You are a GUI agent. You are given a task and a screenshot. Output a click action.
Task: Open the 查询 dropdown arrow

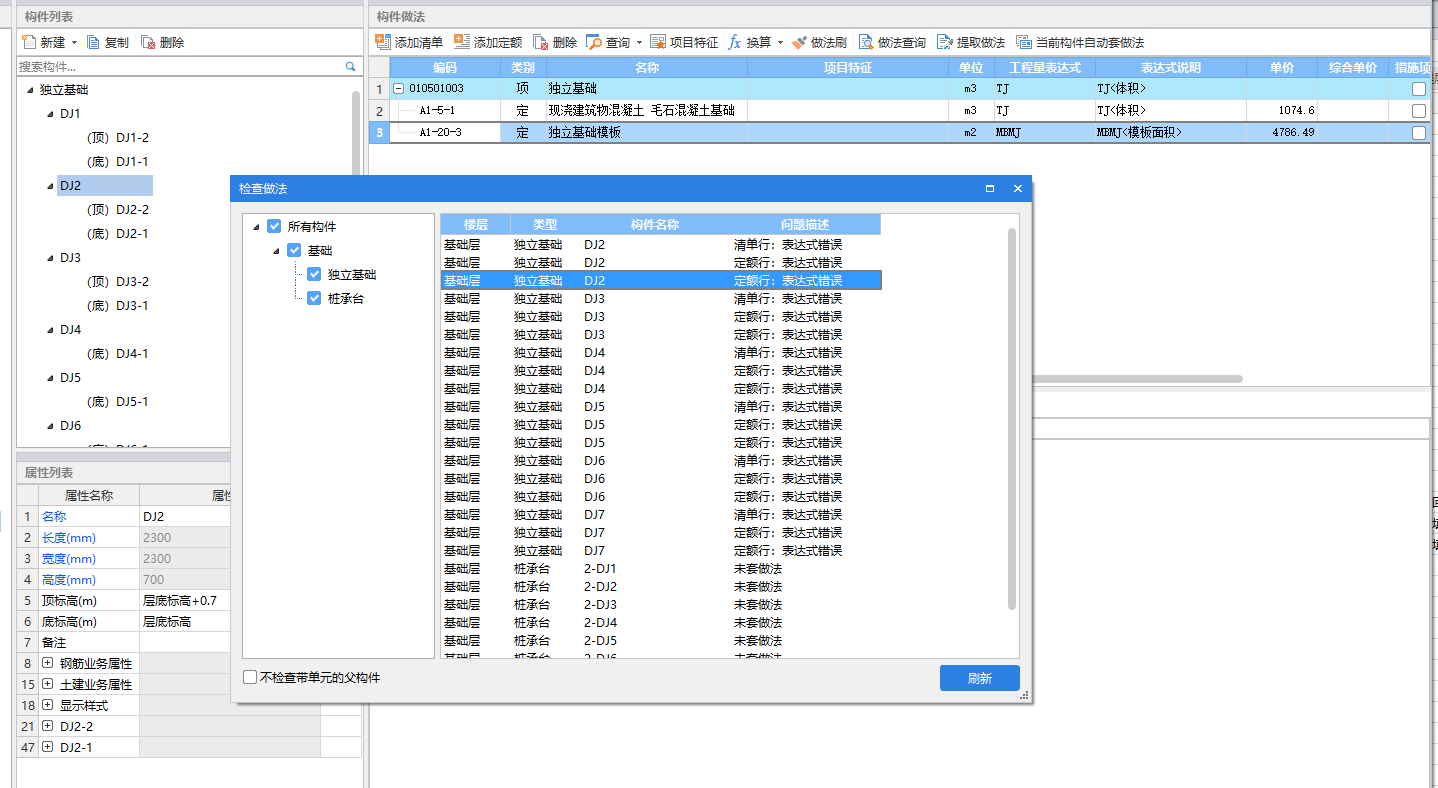639,43
